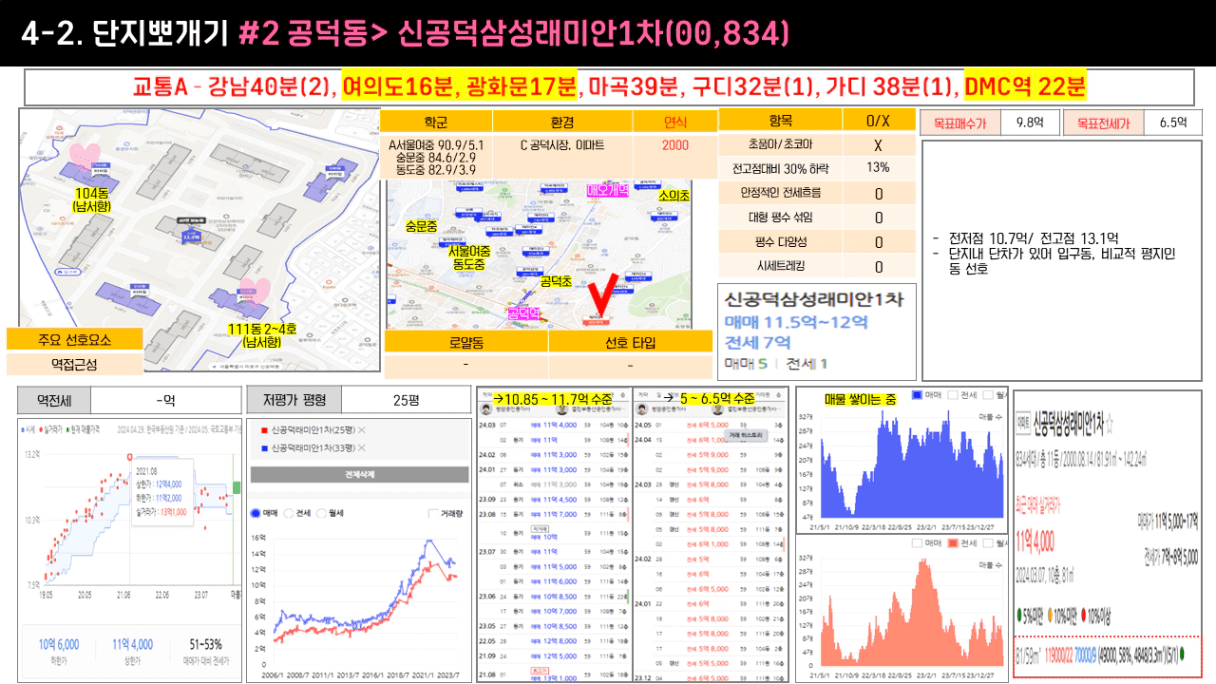Screen dimensions: 1216x684
Task: Click the apartment complex map with 104동
Action: point(197,241)
